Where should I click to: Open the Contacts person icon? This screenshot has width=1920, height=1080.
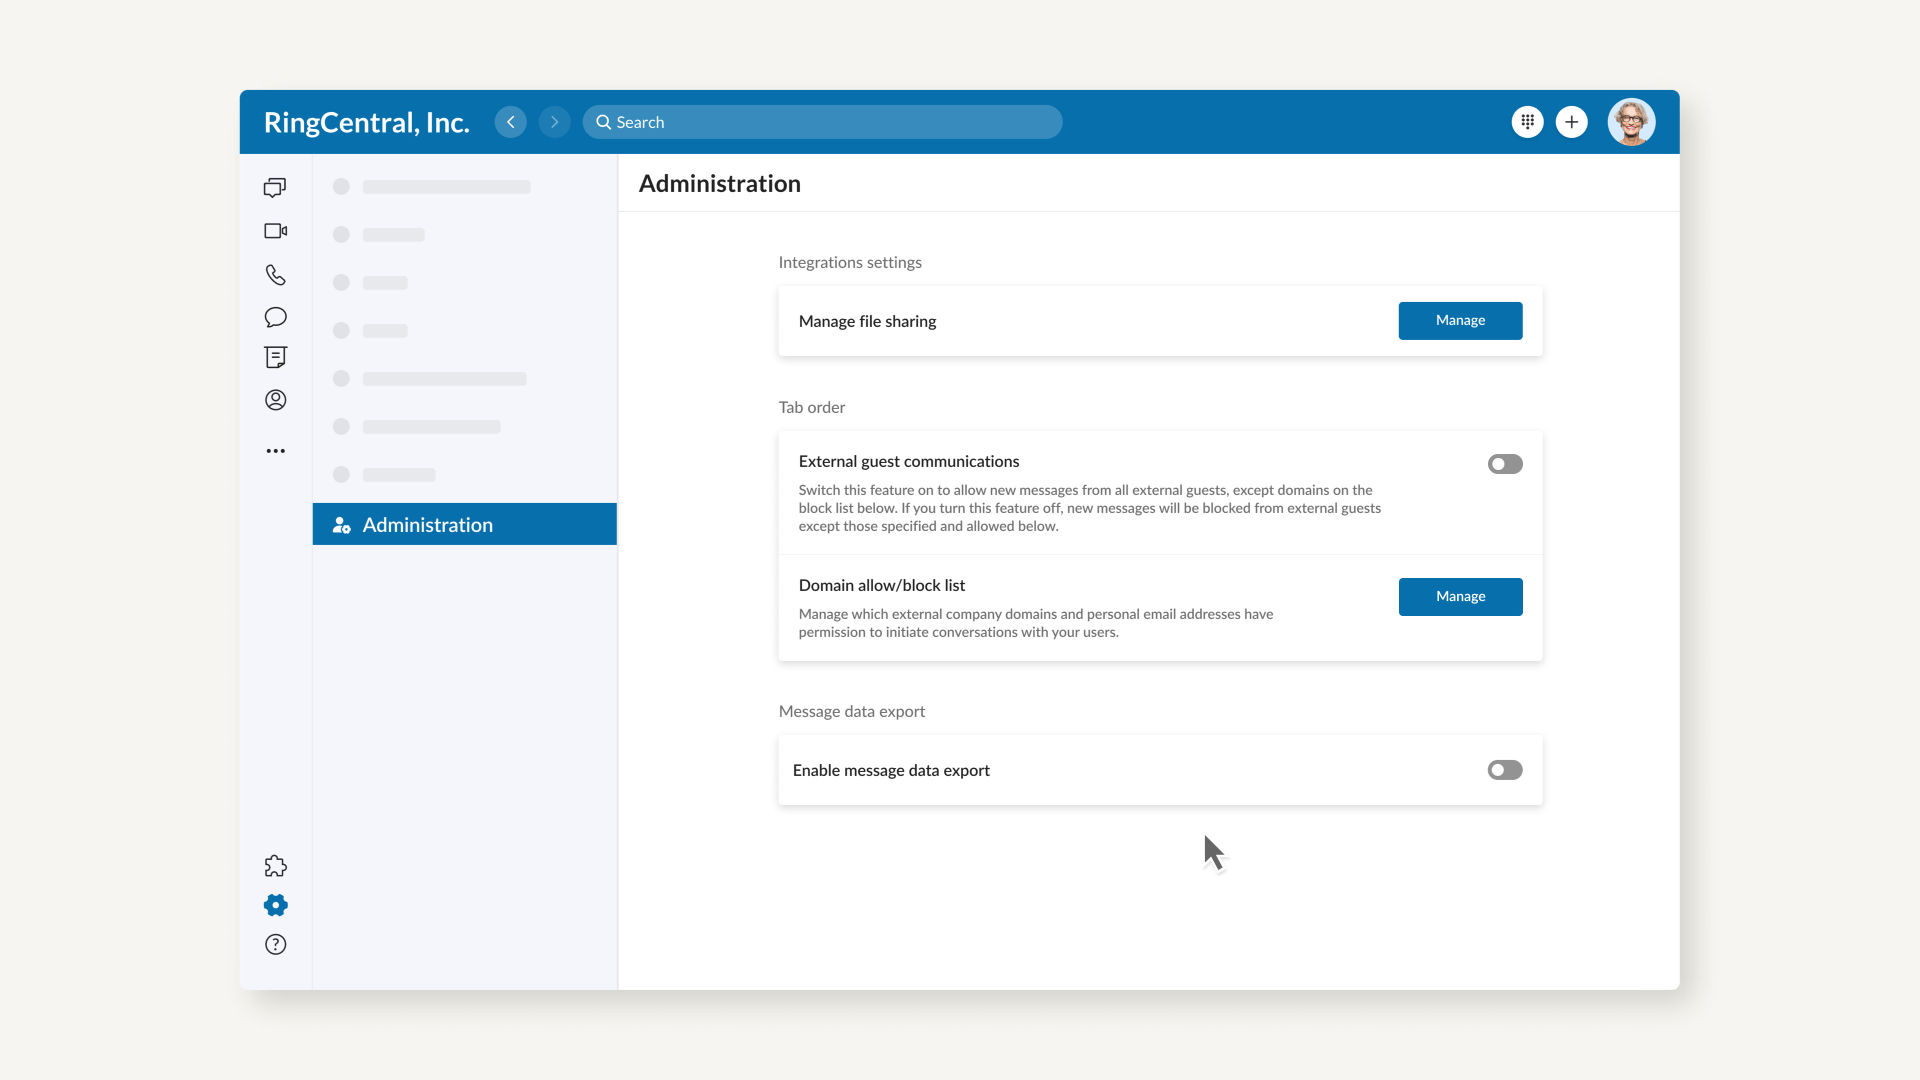275,400
